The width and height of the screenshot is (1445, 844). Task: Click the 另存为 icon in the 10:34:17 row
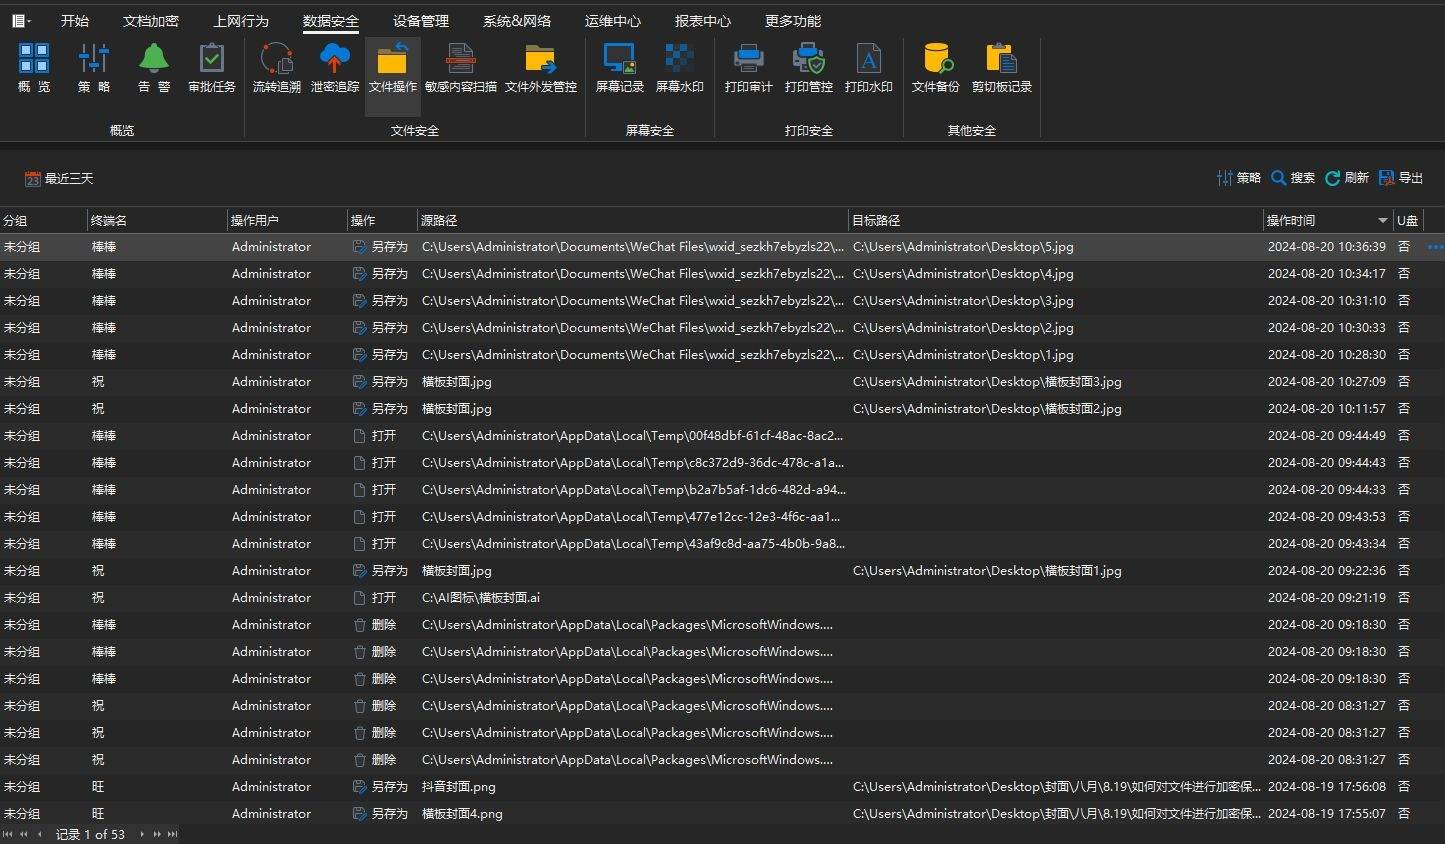360,273
